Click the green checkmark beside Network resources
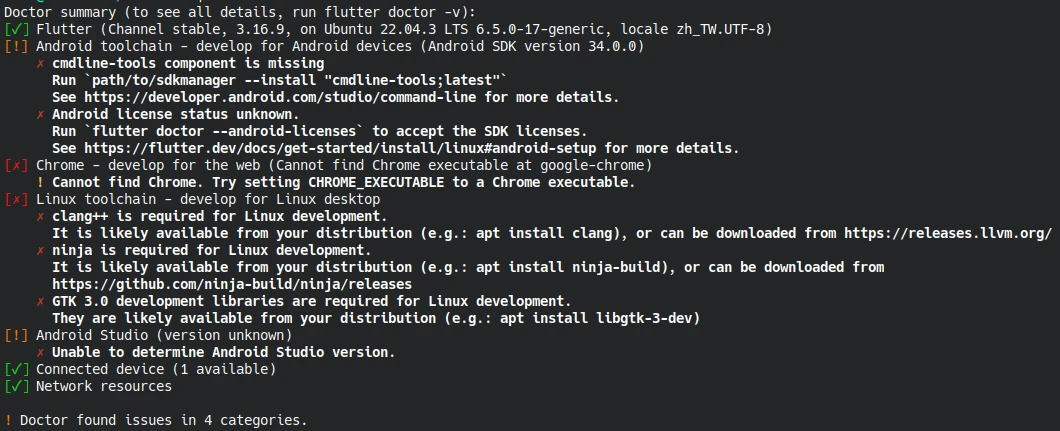The height and width of the screenshot is (431, 1060). (16, 387)
